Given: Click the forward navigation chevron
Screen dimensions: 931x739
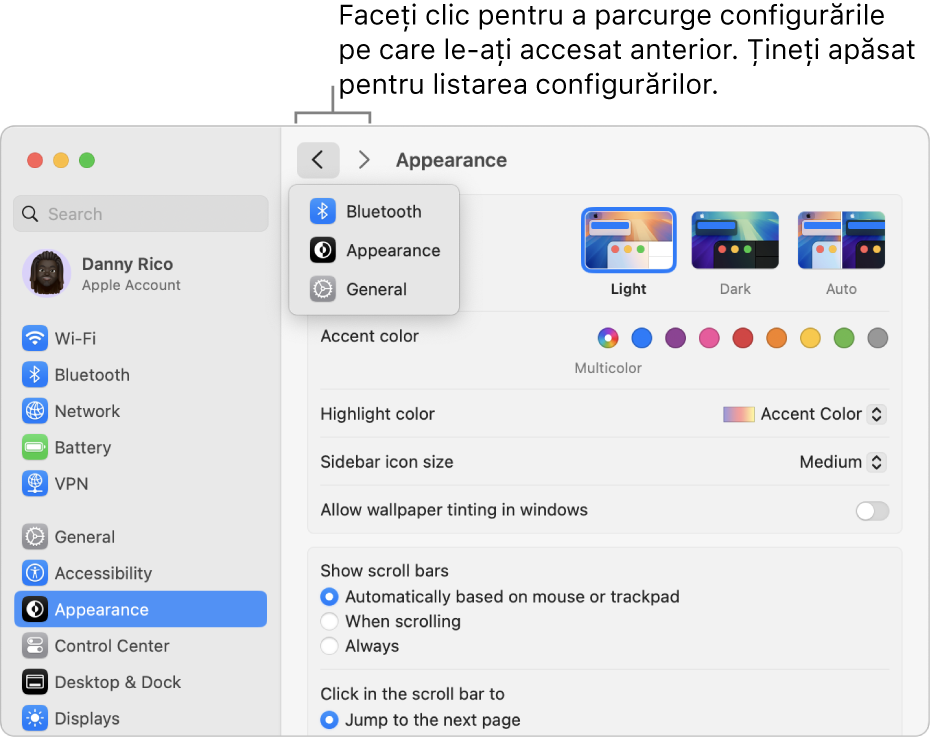Looking at the screenshot, I should (x=364, y=160).
